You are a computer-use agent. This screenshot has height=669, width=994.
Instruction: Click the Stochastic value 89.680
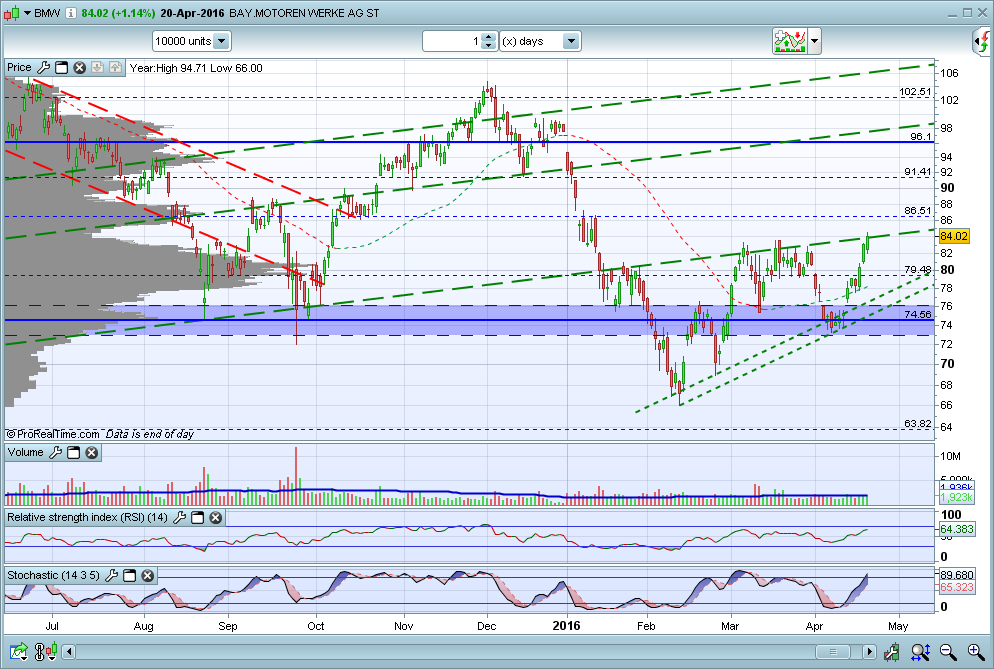[x=956, y=575]
